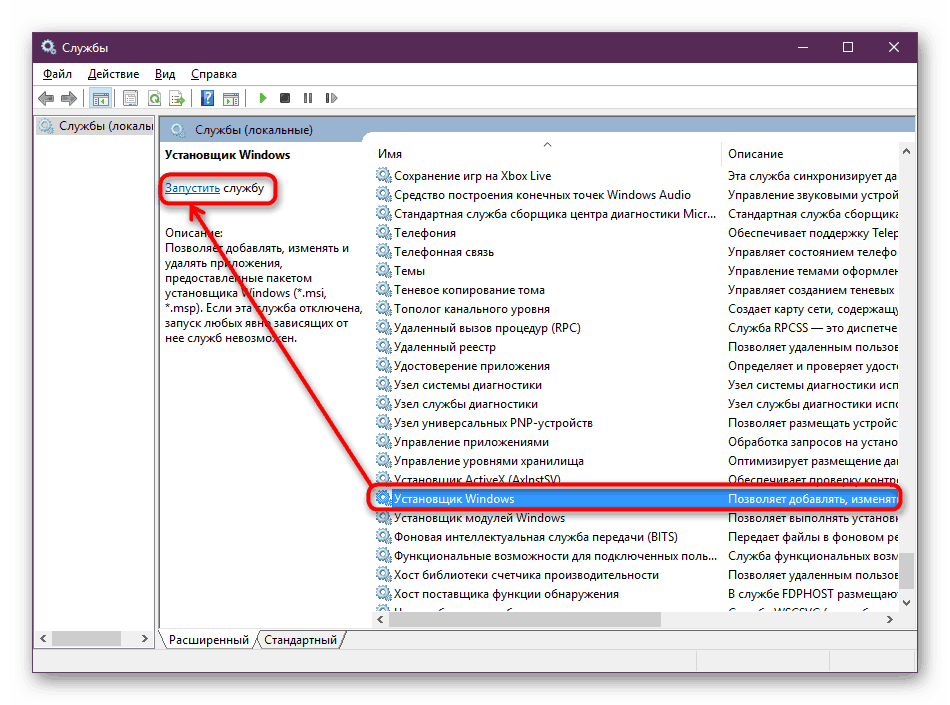Toggle show/hide console tree toolbar icon
Viewport: 950px width, 705px height.
[x=101, y=98]
